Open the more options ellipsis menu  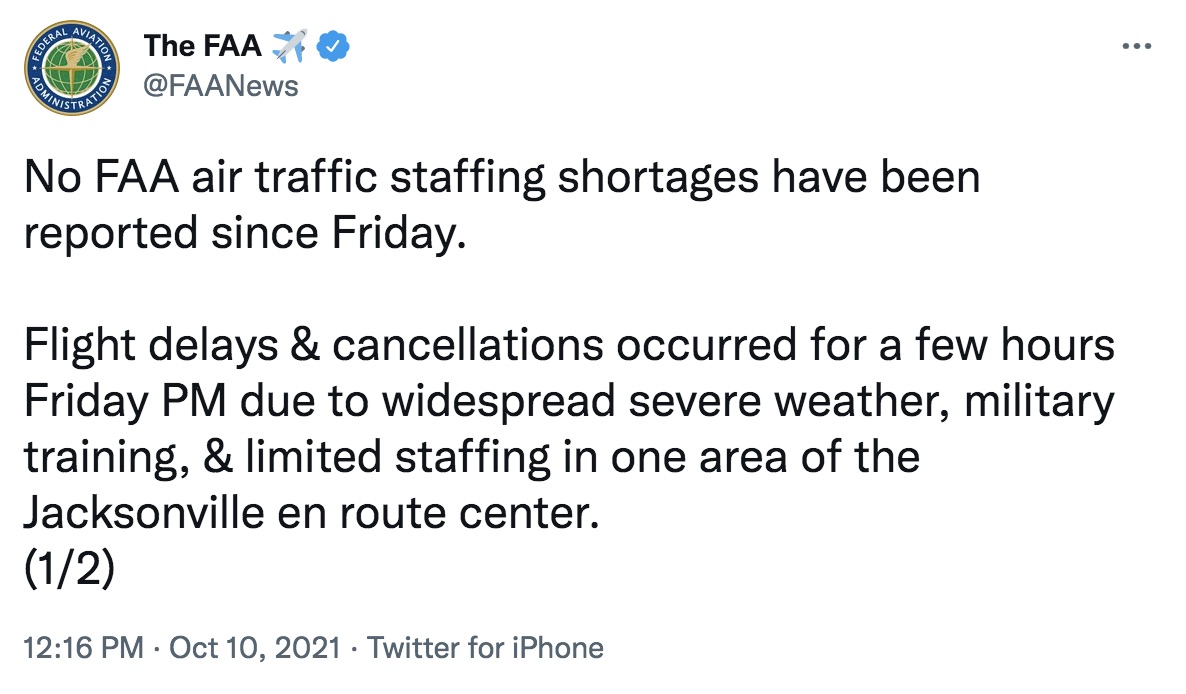click(1136, 44)
